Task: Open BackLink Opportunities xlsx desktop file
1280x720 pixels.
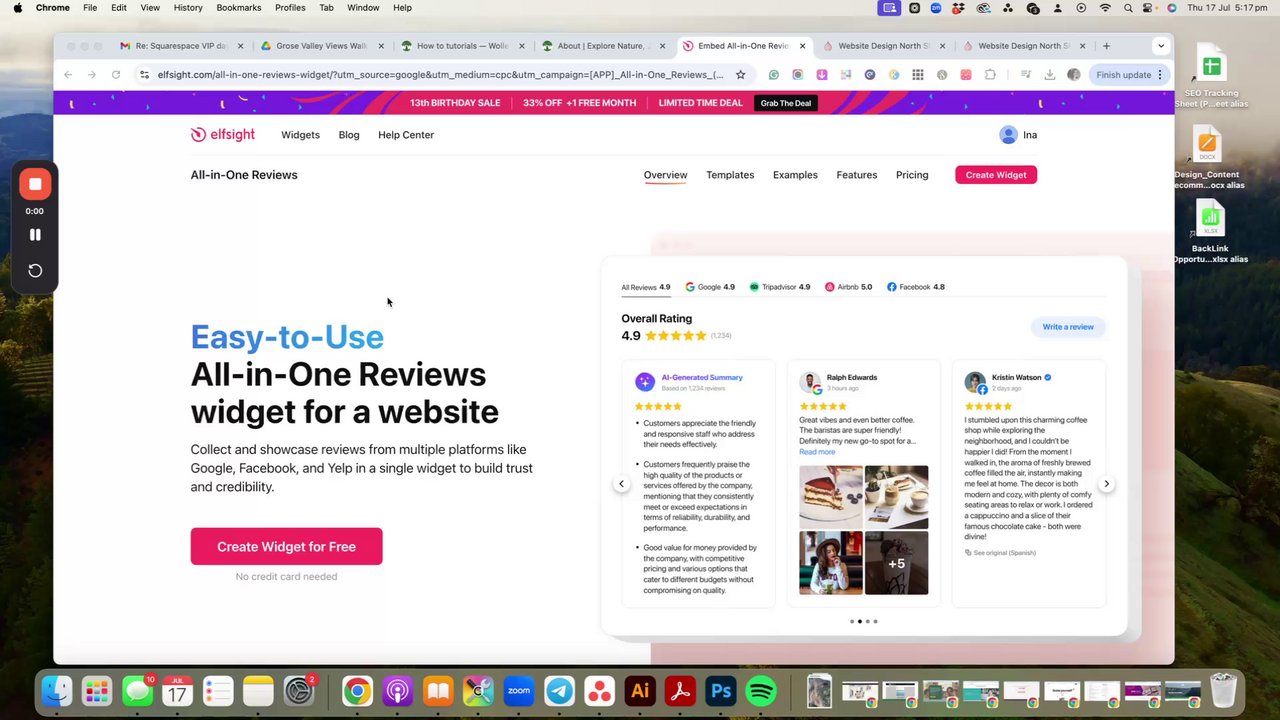Action: pos(1210,232)
